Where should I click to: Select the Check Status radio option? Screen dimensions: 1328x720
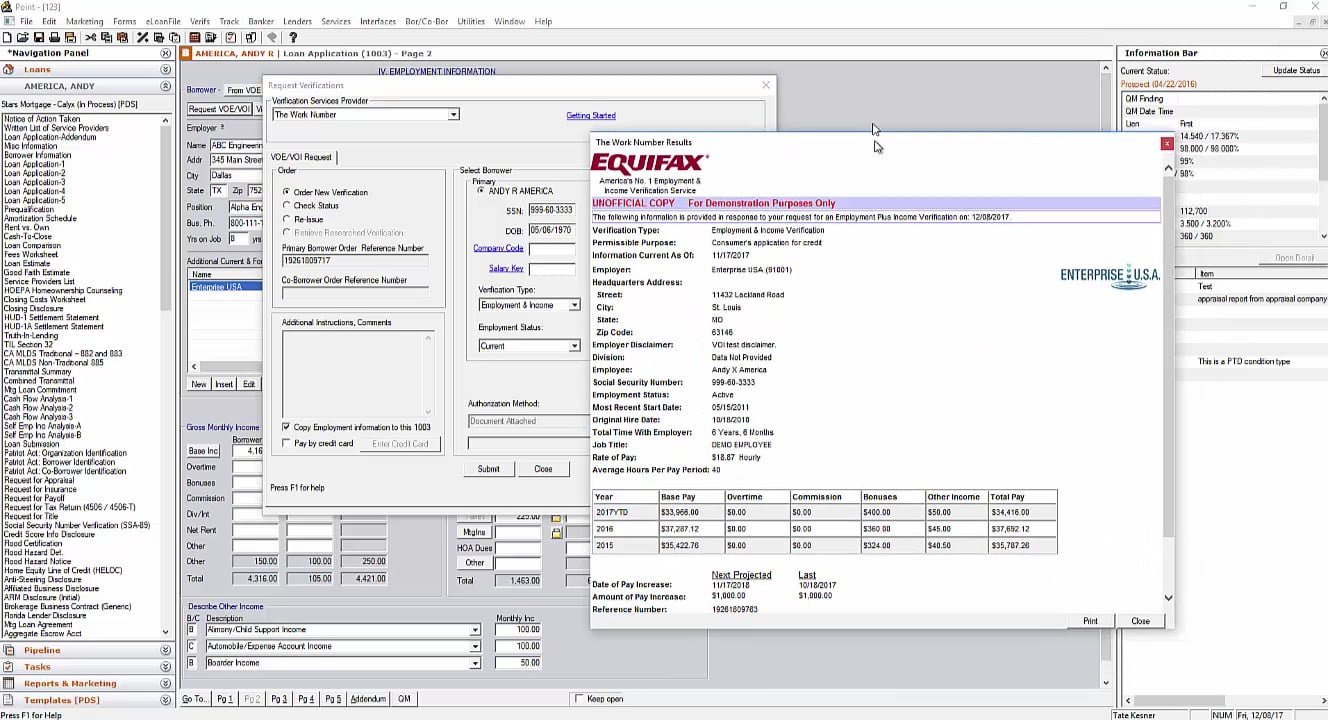point(287,206)
